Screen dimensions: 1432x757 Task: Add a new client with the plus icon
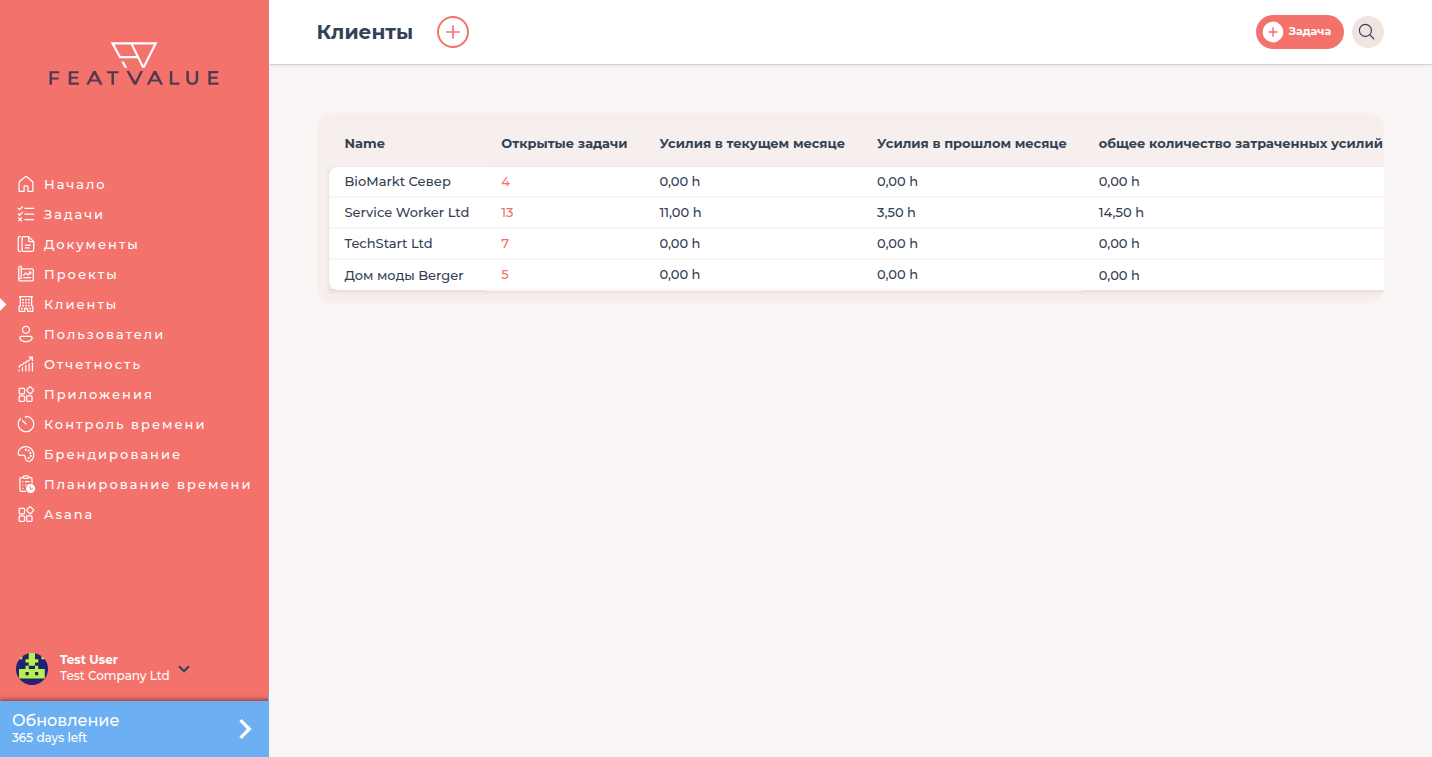(453, 32)
